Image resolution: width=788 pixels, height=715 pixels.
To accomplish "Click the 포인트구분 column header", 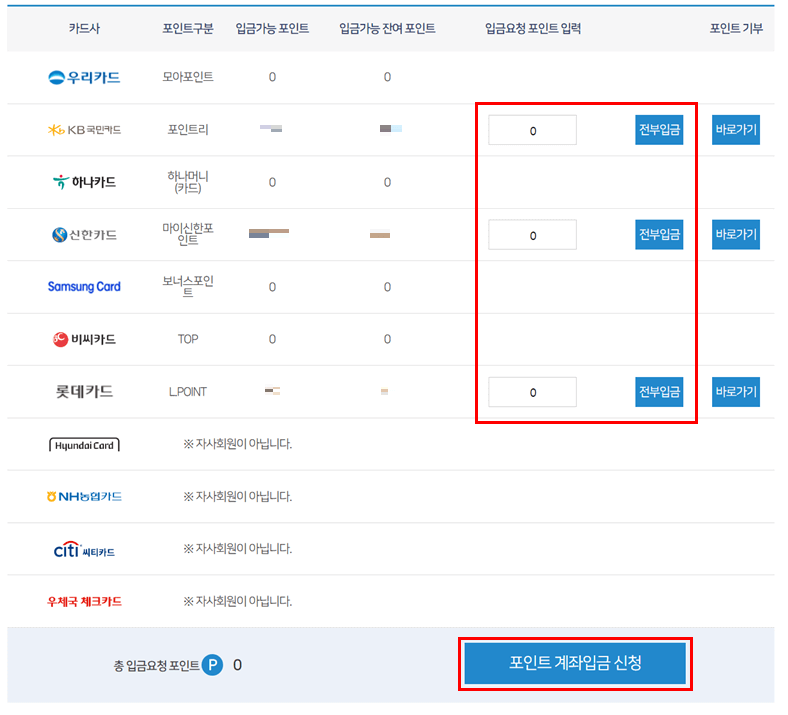I will 187,28.
